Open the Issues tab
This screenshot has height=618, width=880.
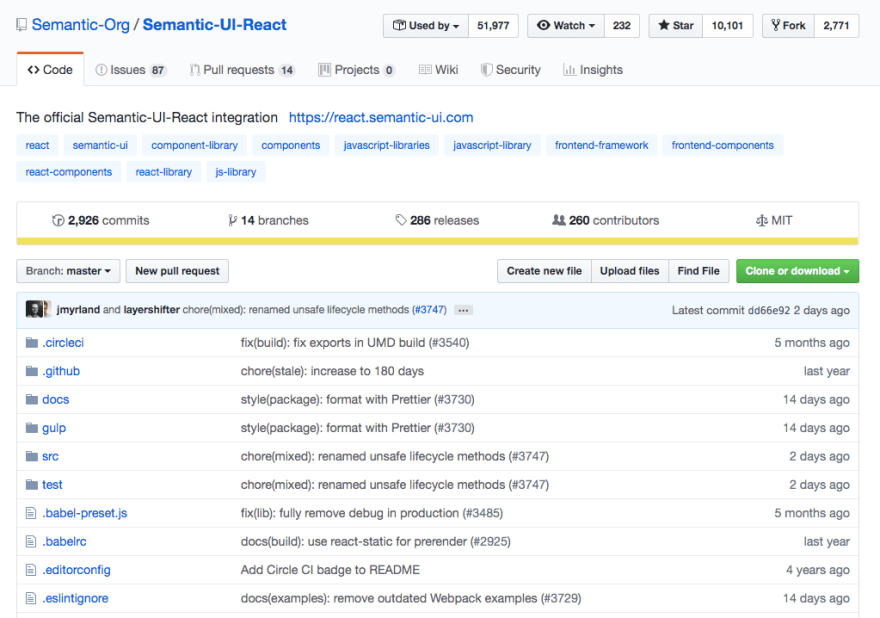click(131, 70)
